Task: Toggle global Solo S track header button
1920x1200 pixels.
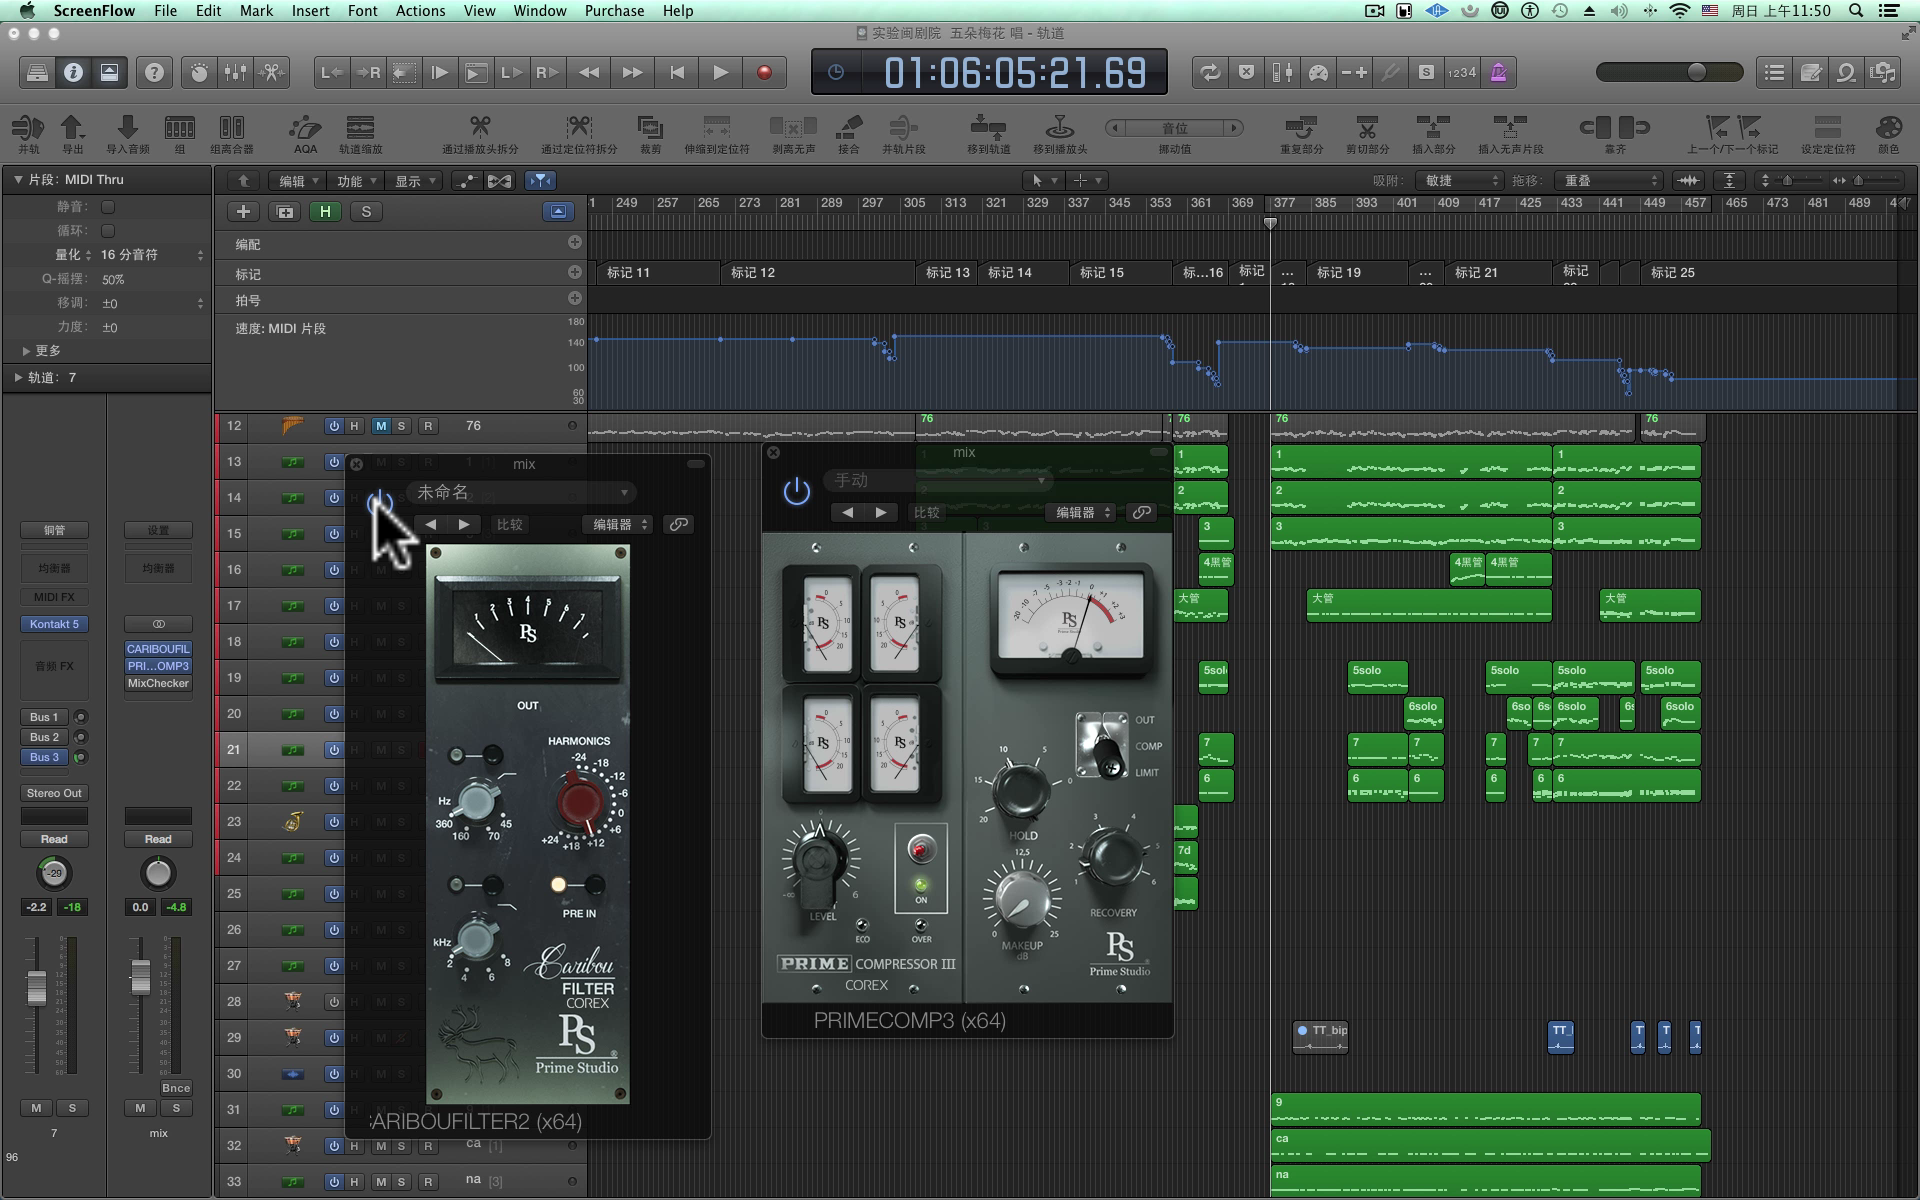Action: pyautogui.click(x=366, y=211)
